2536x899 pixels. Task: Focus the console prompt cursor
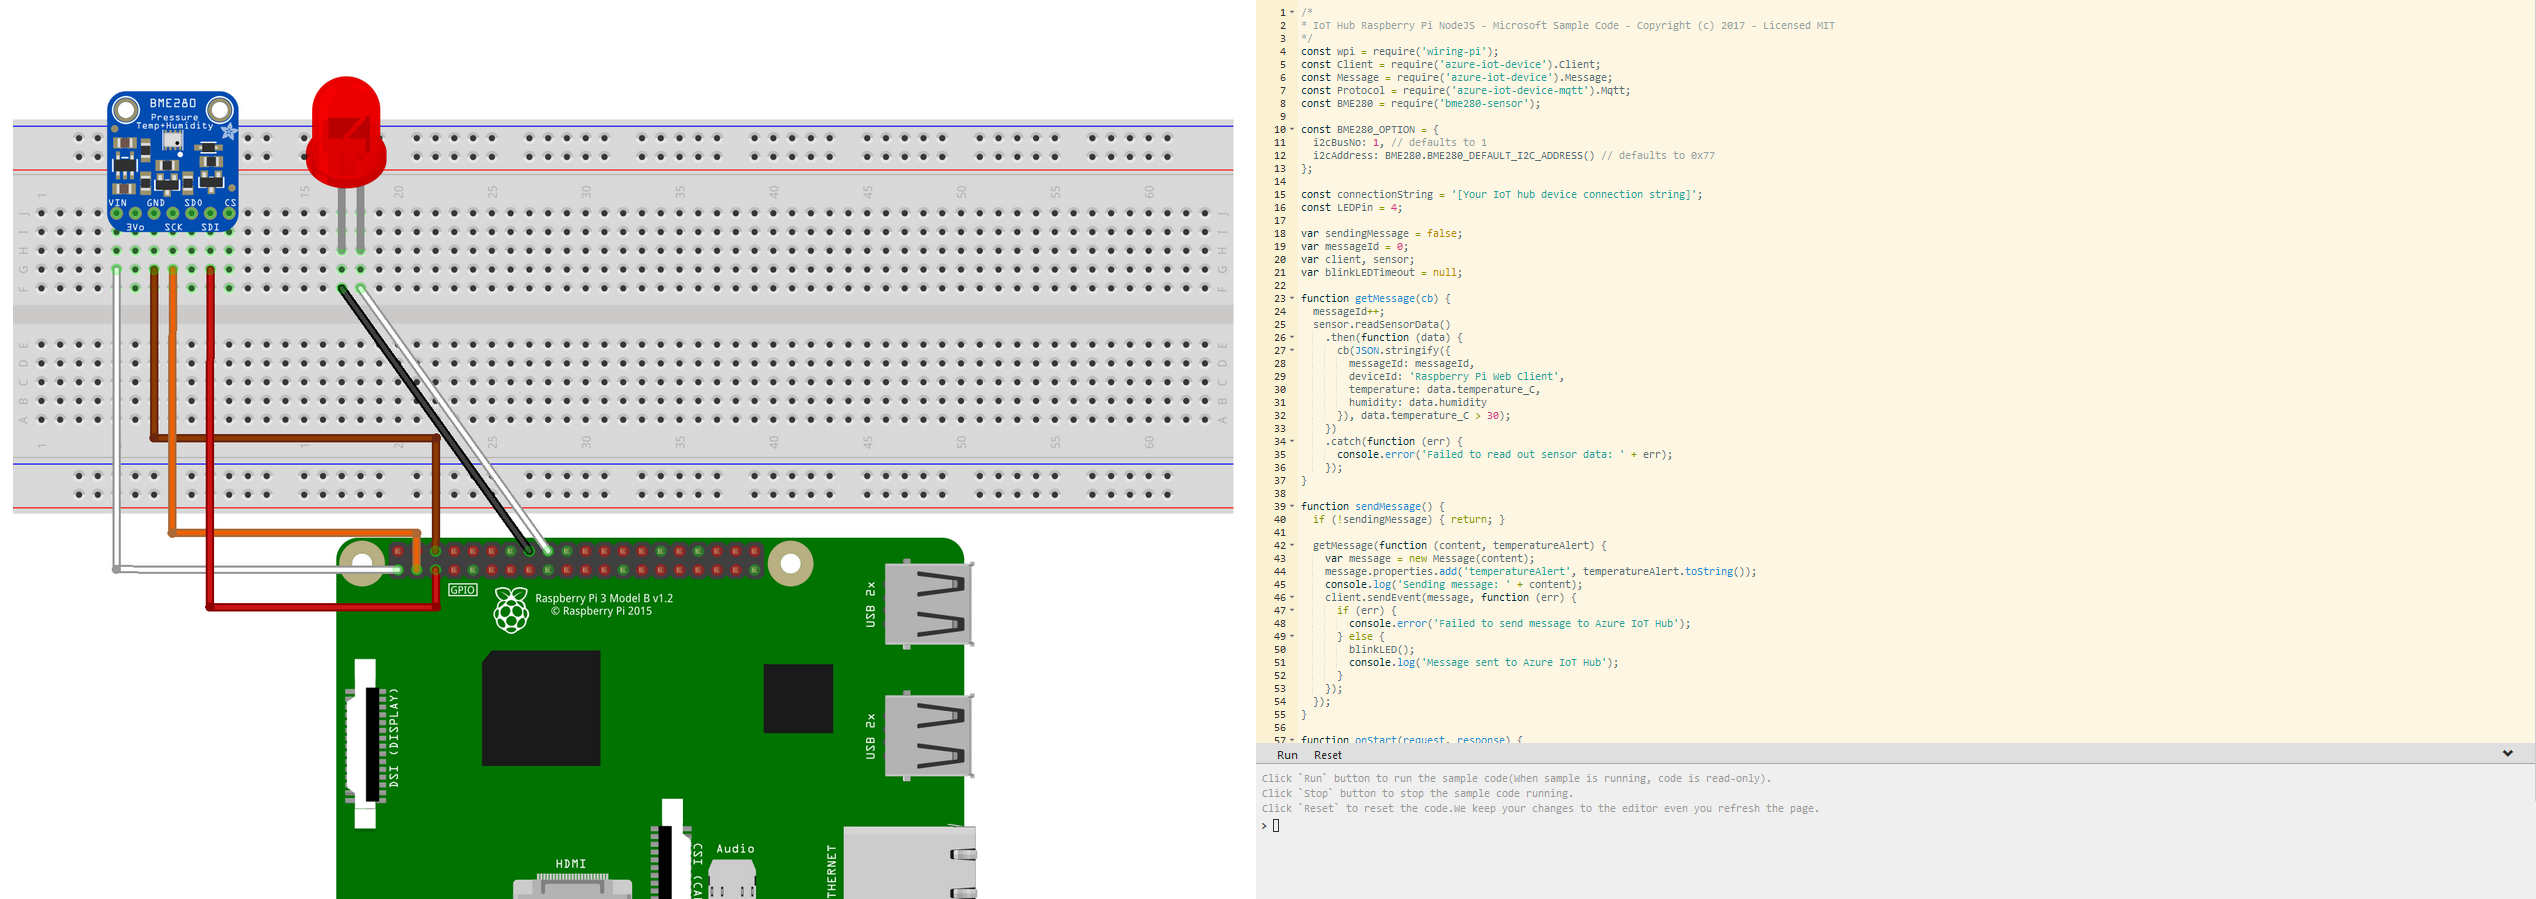pyautogui.click(x=1276, y=826)
